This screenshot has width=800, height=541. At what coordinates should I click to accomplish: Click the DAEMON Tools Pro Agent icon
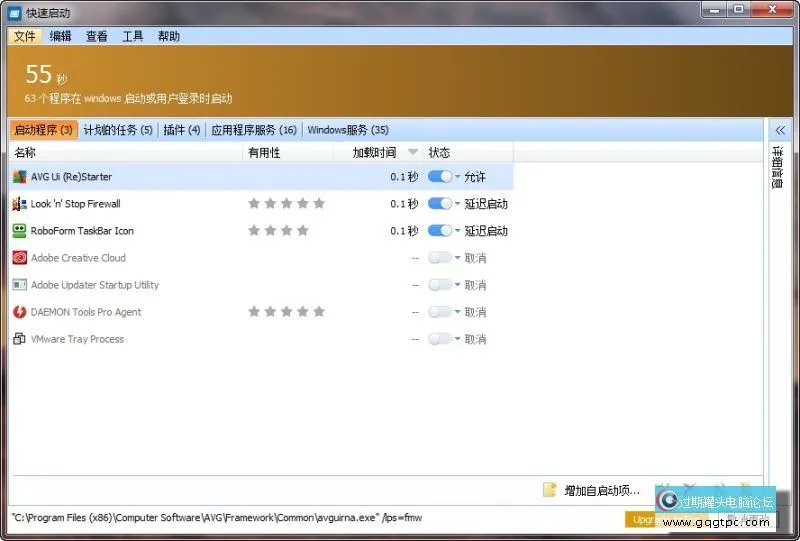(x=19, y=312)
